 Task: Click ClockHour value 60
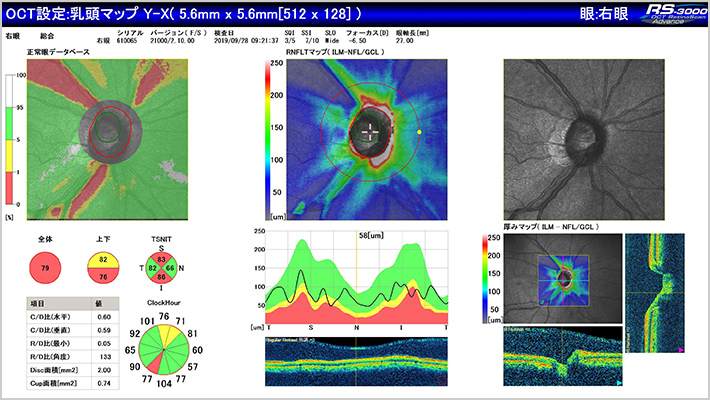click(x=197, y=350)
